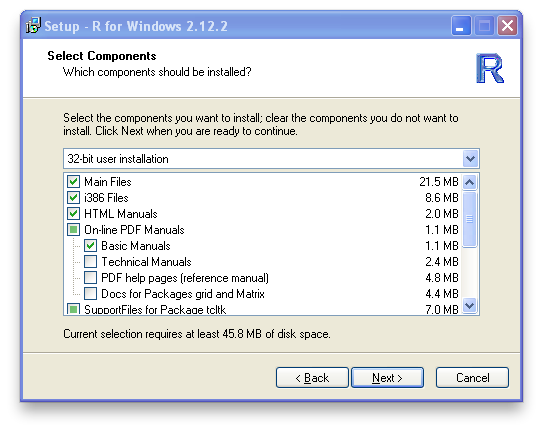Proceed with the Next button
Image resolution: width=543 pixels, height=432 pixels.
point(387,378)
